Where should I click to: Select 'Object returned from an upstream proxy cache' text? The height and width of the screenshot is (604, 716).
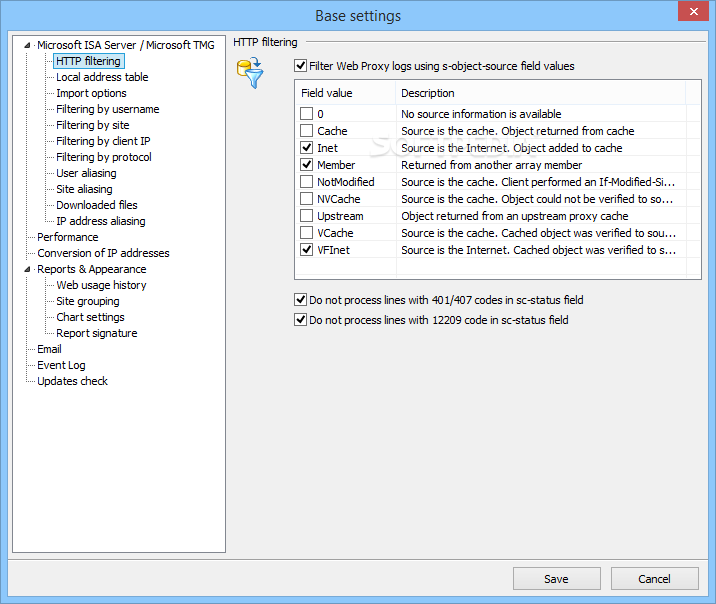coord(515,216)
